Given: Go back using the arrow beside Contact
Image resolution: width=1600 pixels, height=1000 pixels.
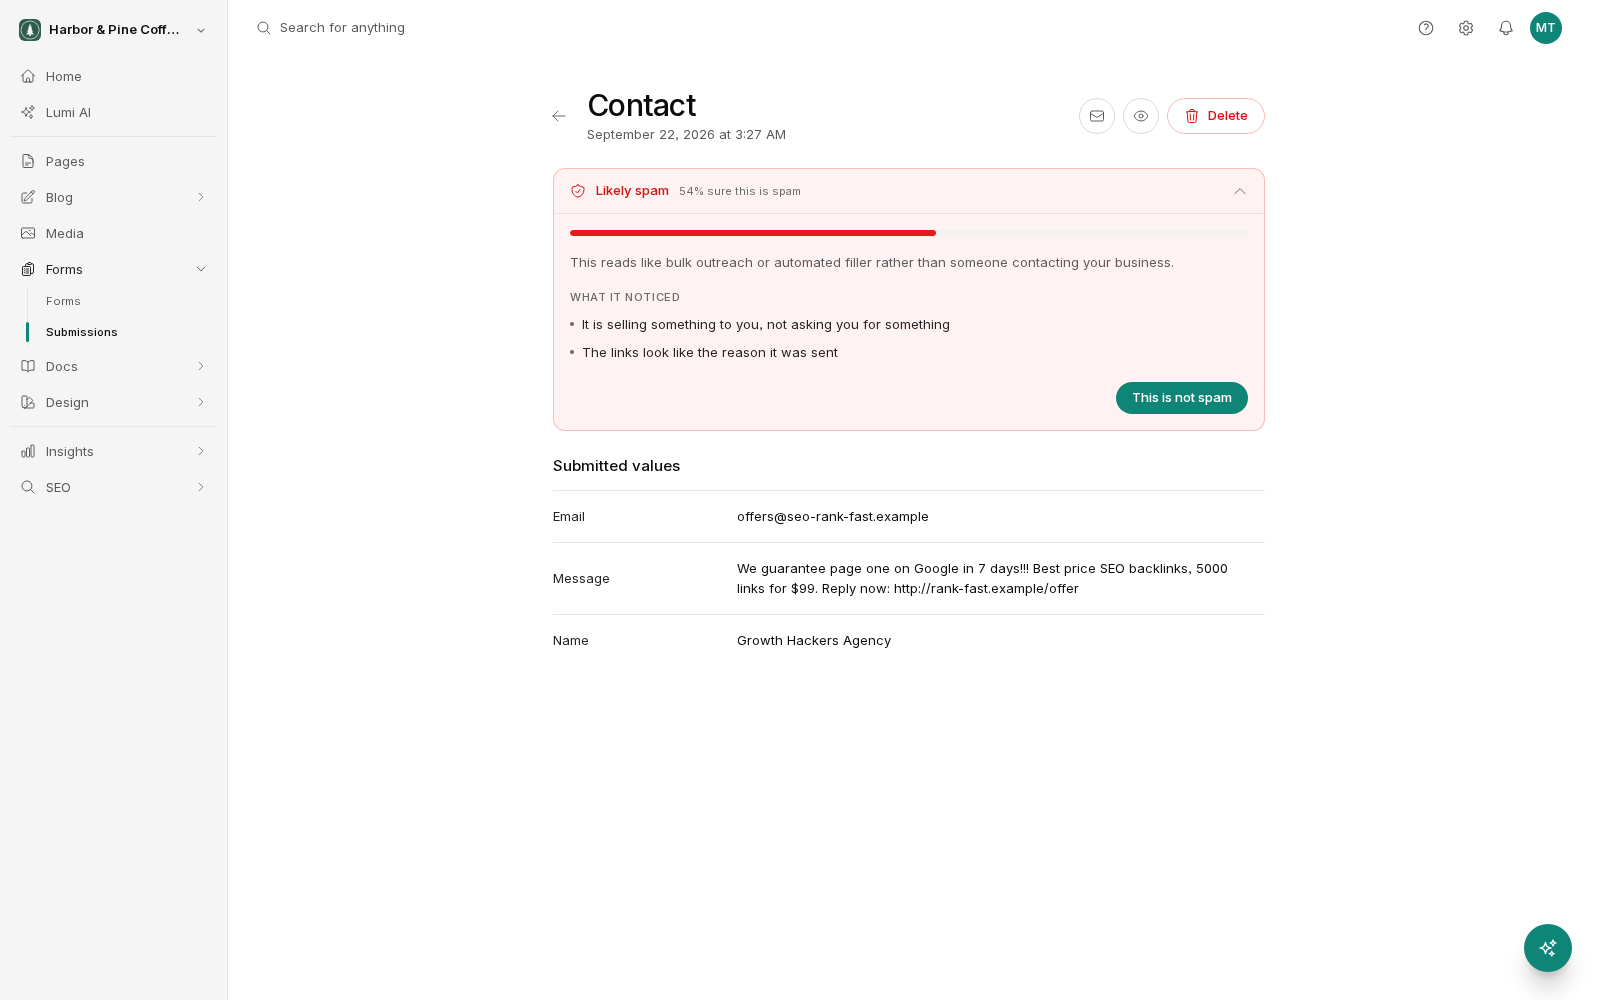Looking at the screenshot, I should point(559,116).
